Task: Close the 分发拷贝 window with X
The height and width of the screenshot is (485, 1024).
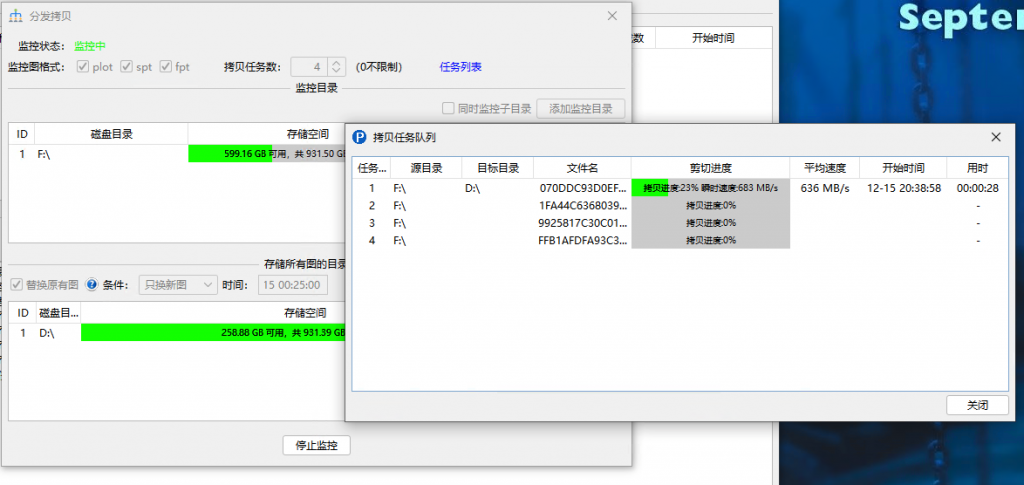Action: coord(612,16)
